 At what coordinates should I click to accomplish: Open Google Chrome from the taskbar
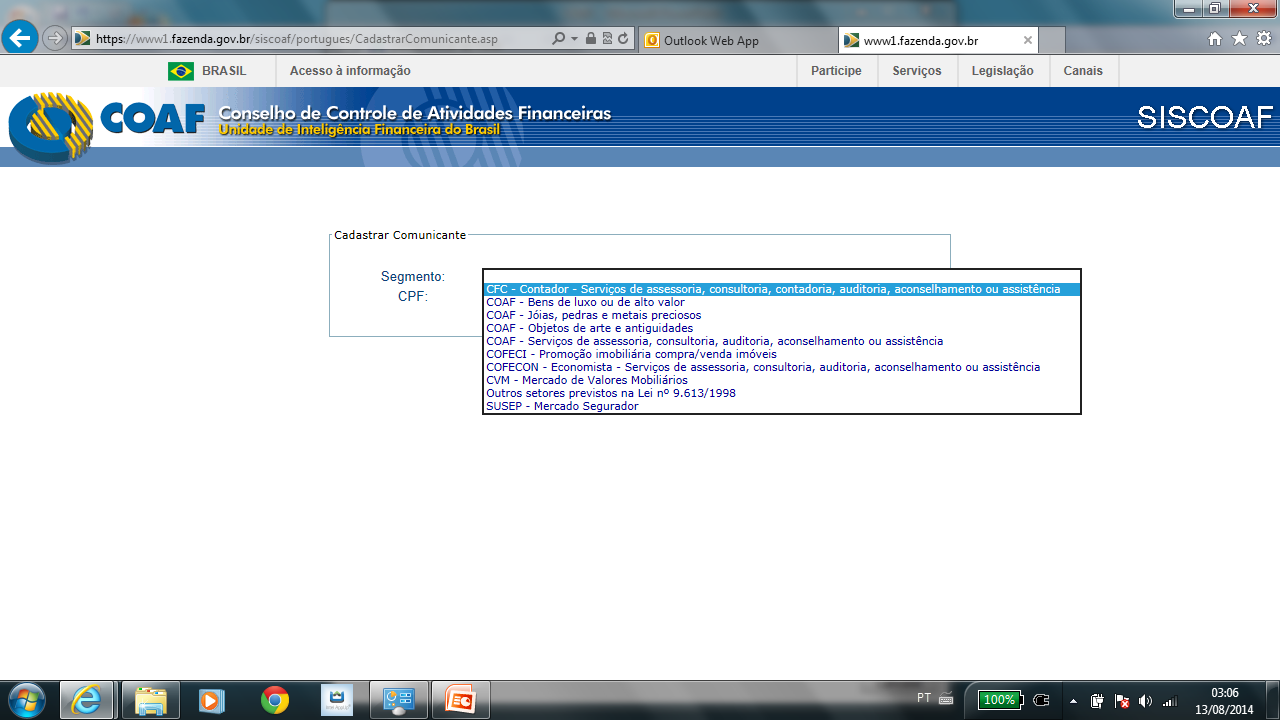pyautogui.click(x=274, y=700)
